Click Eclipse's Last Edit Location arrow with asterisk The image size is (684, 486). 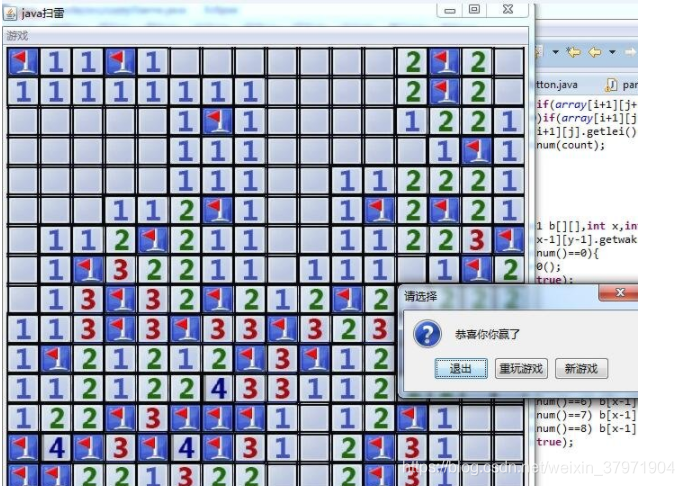pos(574,52)
